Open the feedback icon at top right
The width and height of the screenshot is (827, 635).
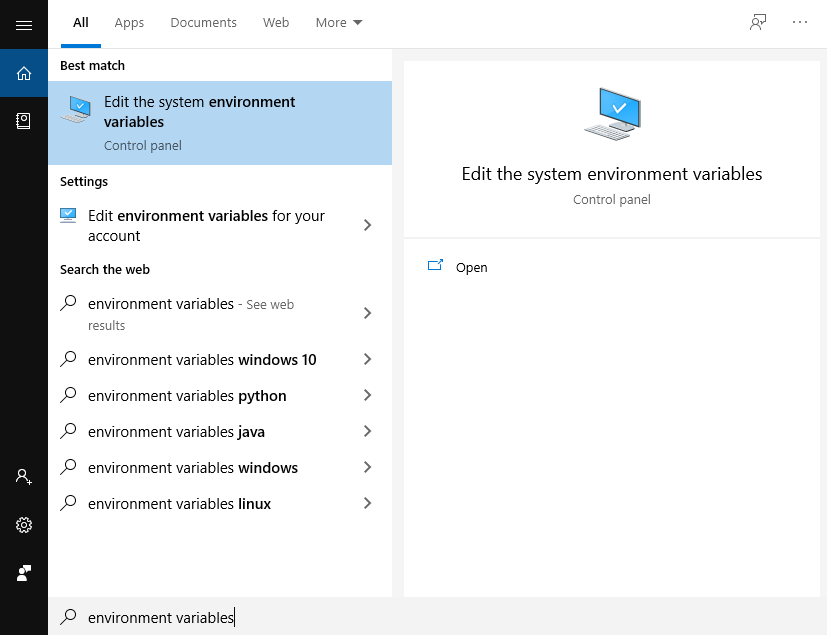[x=758, y=22]
